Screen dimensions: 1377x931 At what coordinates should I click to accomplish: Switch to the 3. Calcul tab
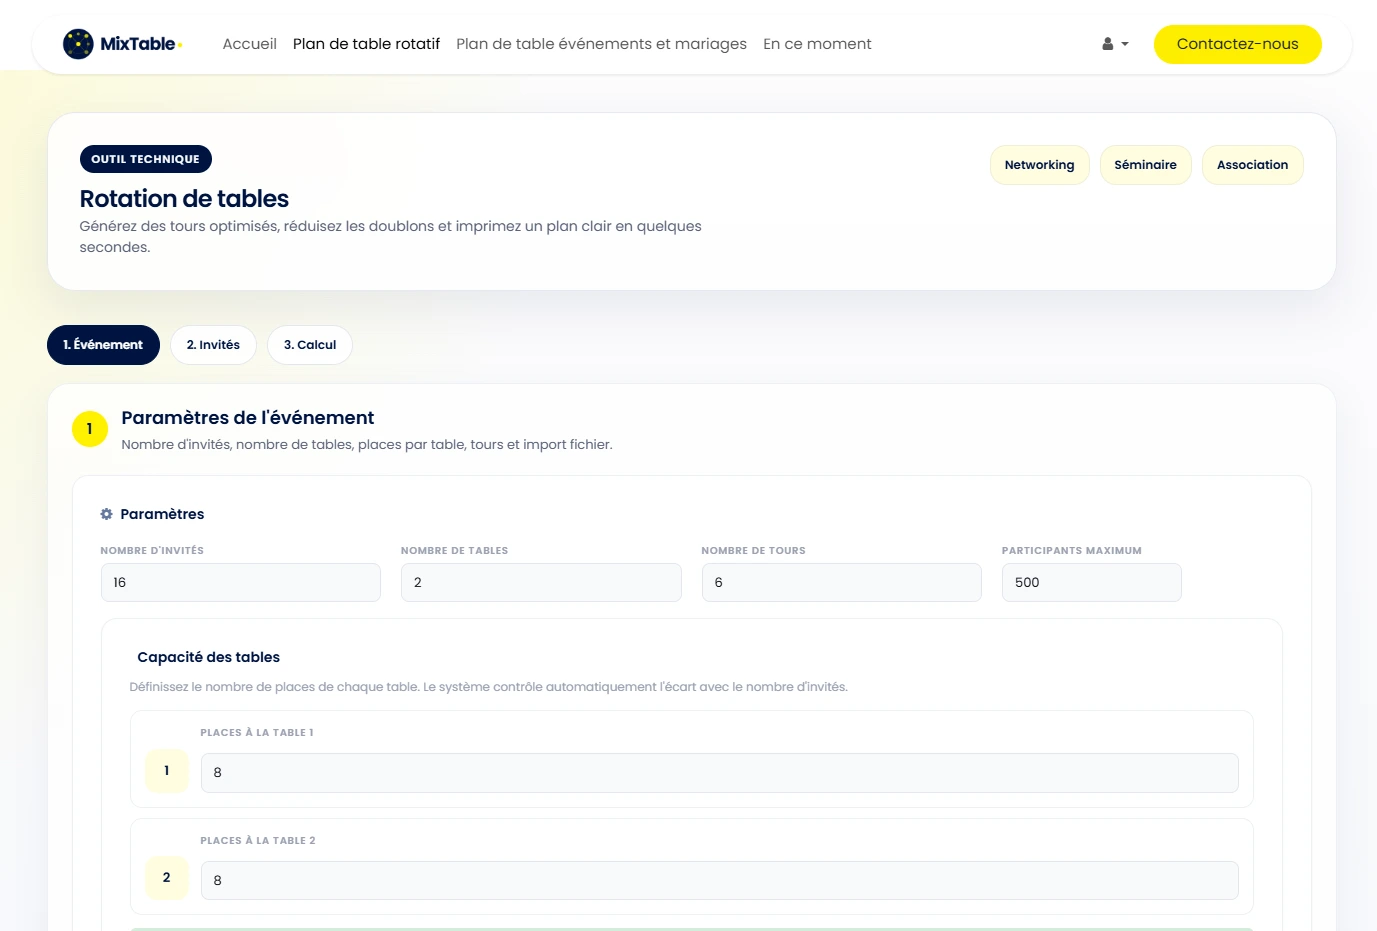pyautogui.click(x=310, y=345)
